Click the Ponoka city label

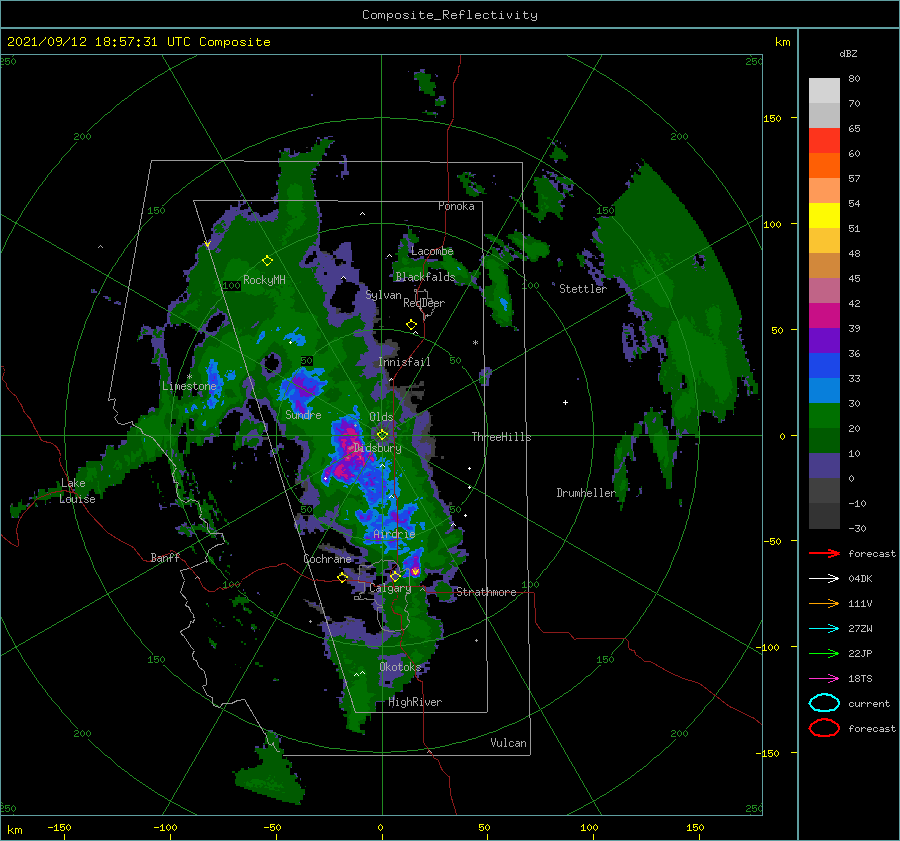[x=456, y=206]
